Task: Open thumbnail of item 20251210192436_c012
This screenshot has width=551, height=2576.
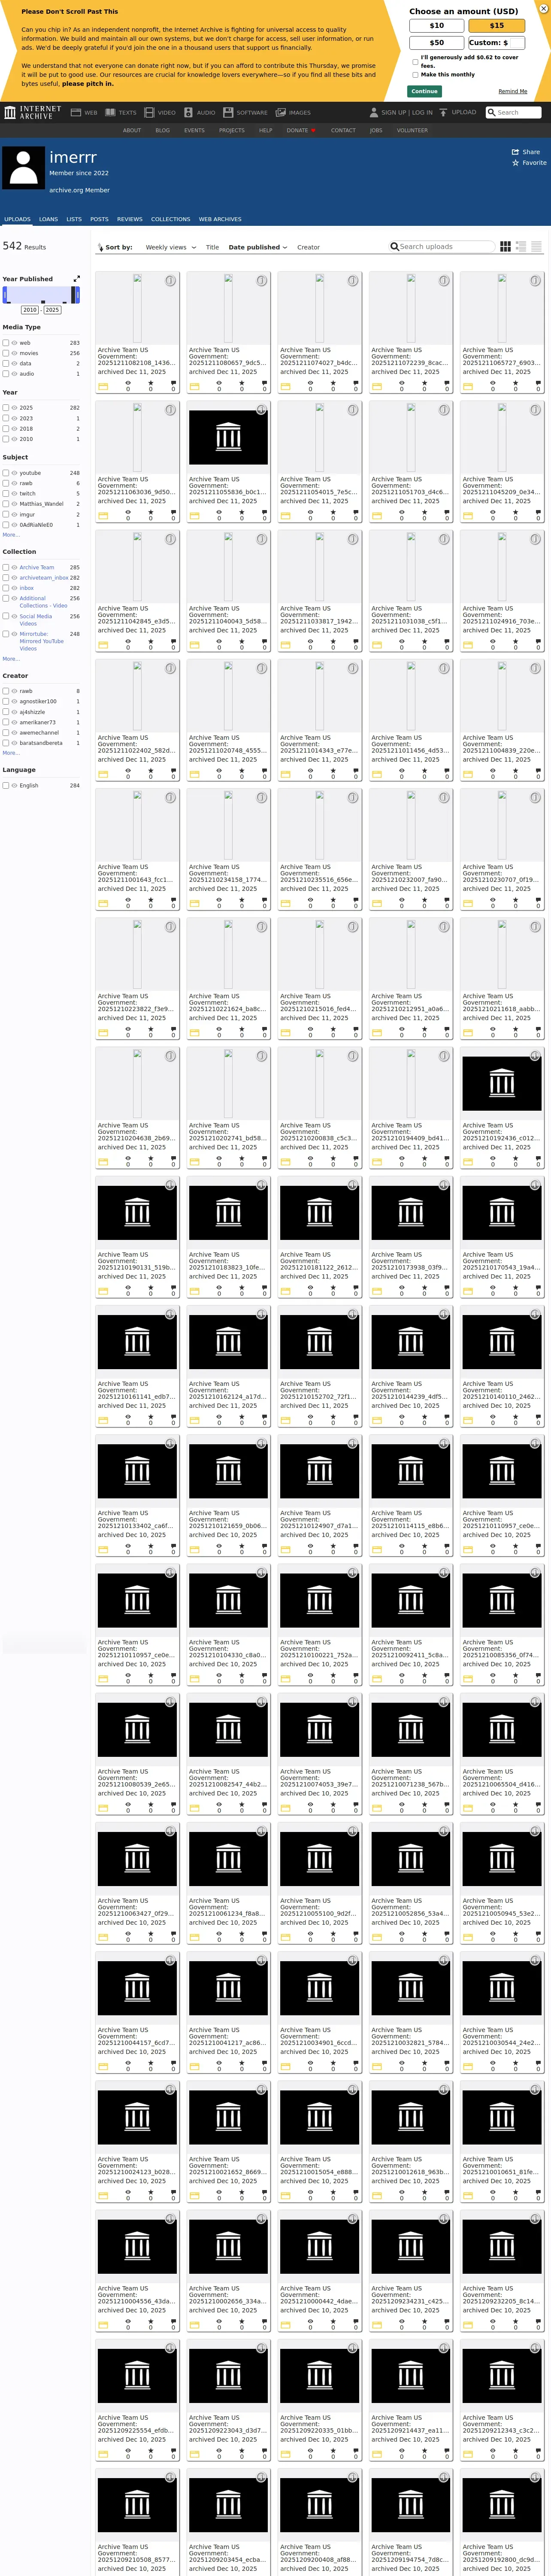Action: click(502, 1084)
